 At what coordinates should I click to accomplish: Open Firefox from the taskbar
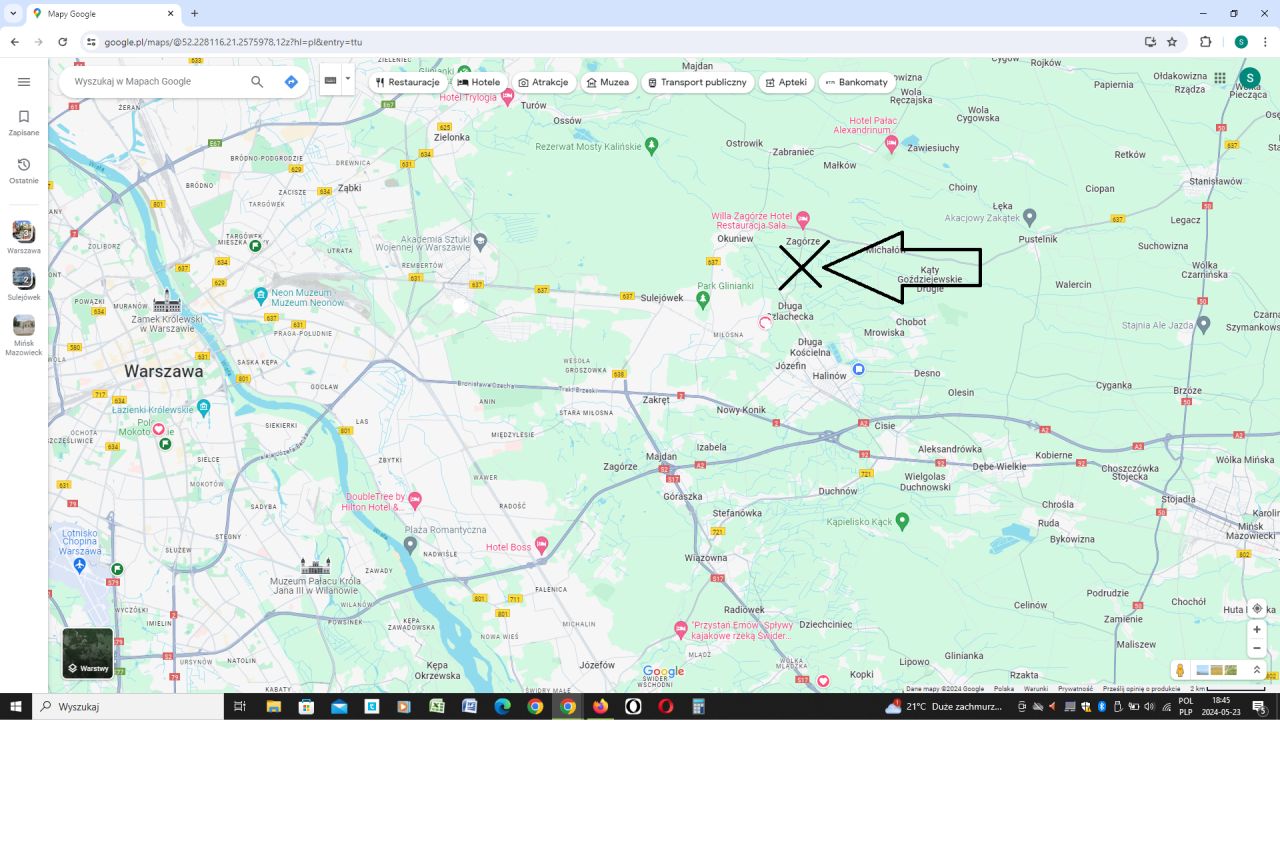600,706
